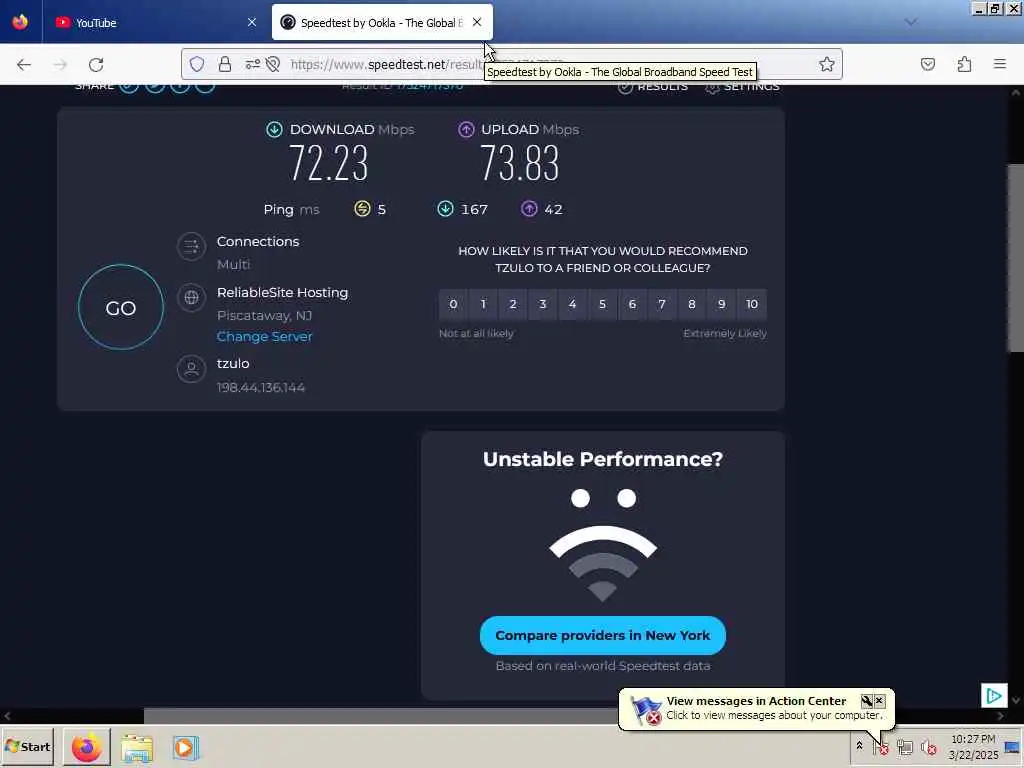Click the ReliableSite Hosting server name
The image size is (1024, 768).
coord(282,292)
